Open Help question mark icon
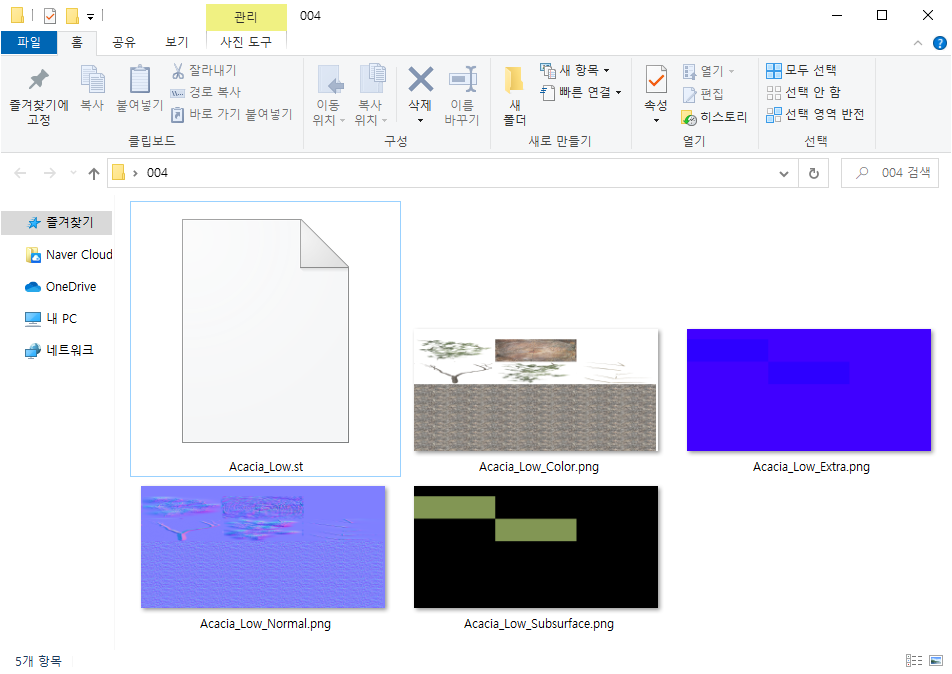 coord(939,43)
